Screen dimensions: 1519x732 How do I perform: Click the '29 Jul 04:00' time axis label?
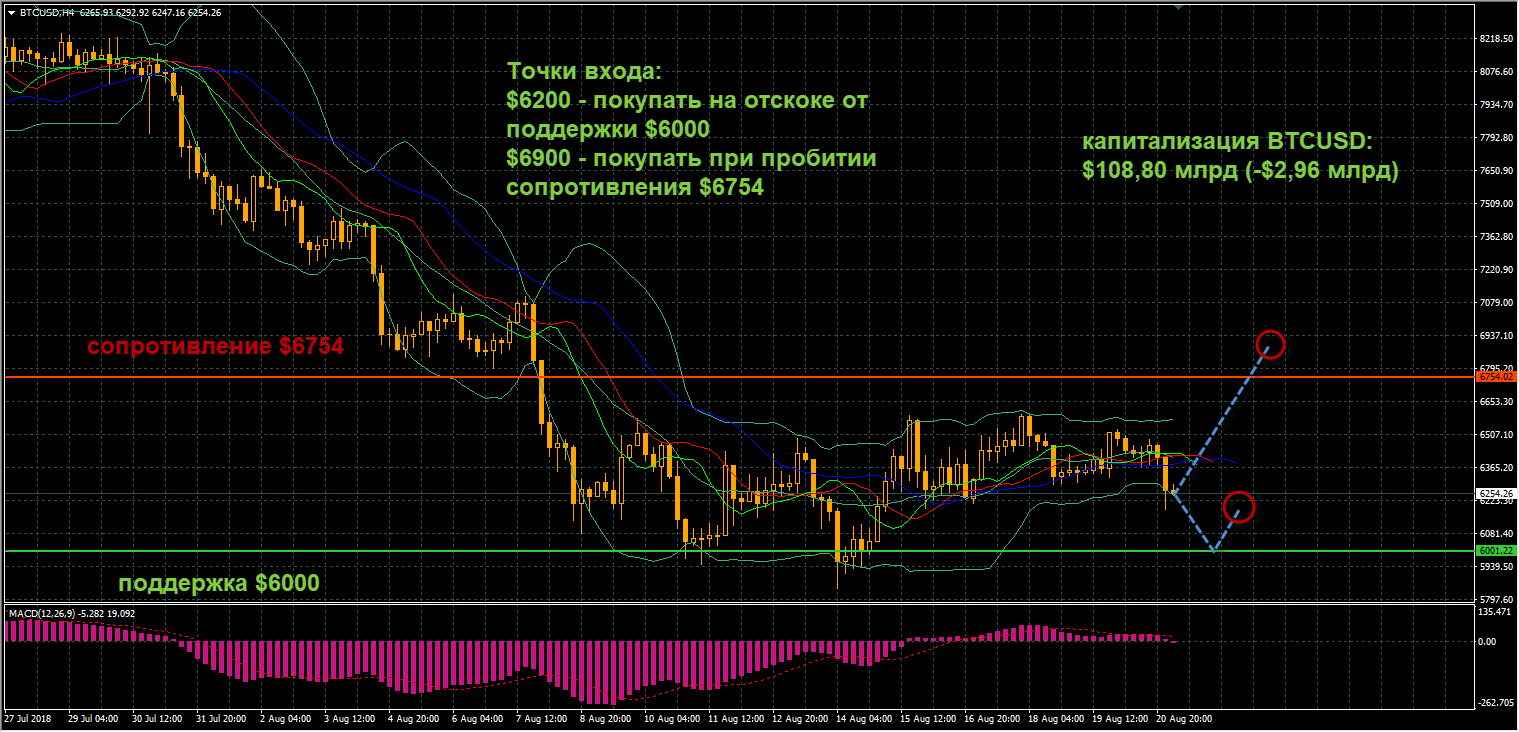click(93, 719)
